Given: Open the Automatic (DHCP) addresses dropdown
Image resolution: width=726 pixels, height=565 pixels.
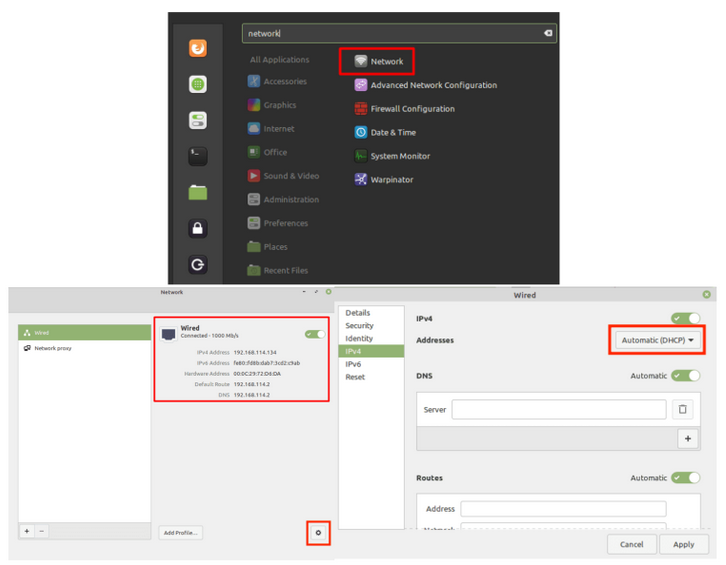Looking at the screenshot, I should point(657,340).
